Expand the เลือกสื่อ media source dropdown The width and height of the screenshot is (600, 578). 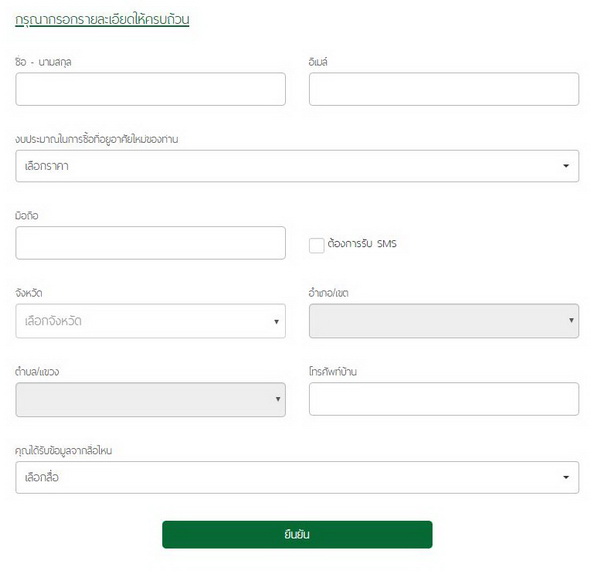pyautogui.click(x=297, y=477)
